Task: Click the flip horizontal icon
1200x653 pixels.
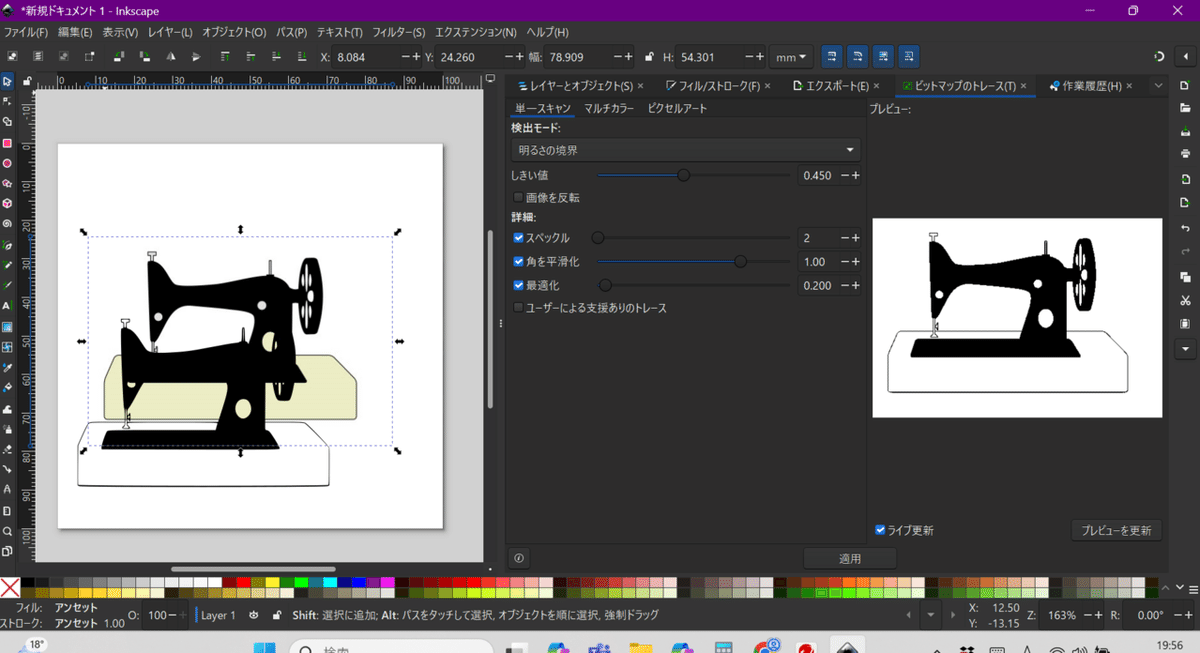Action: tap(171, 57)
